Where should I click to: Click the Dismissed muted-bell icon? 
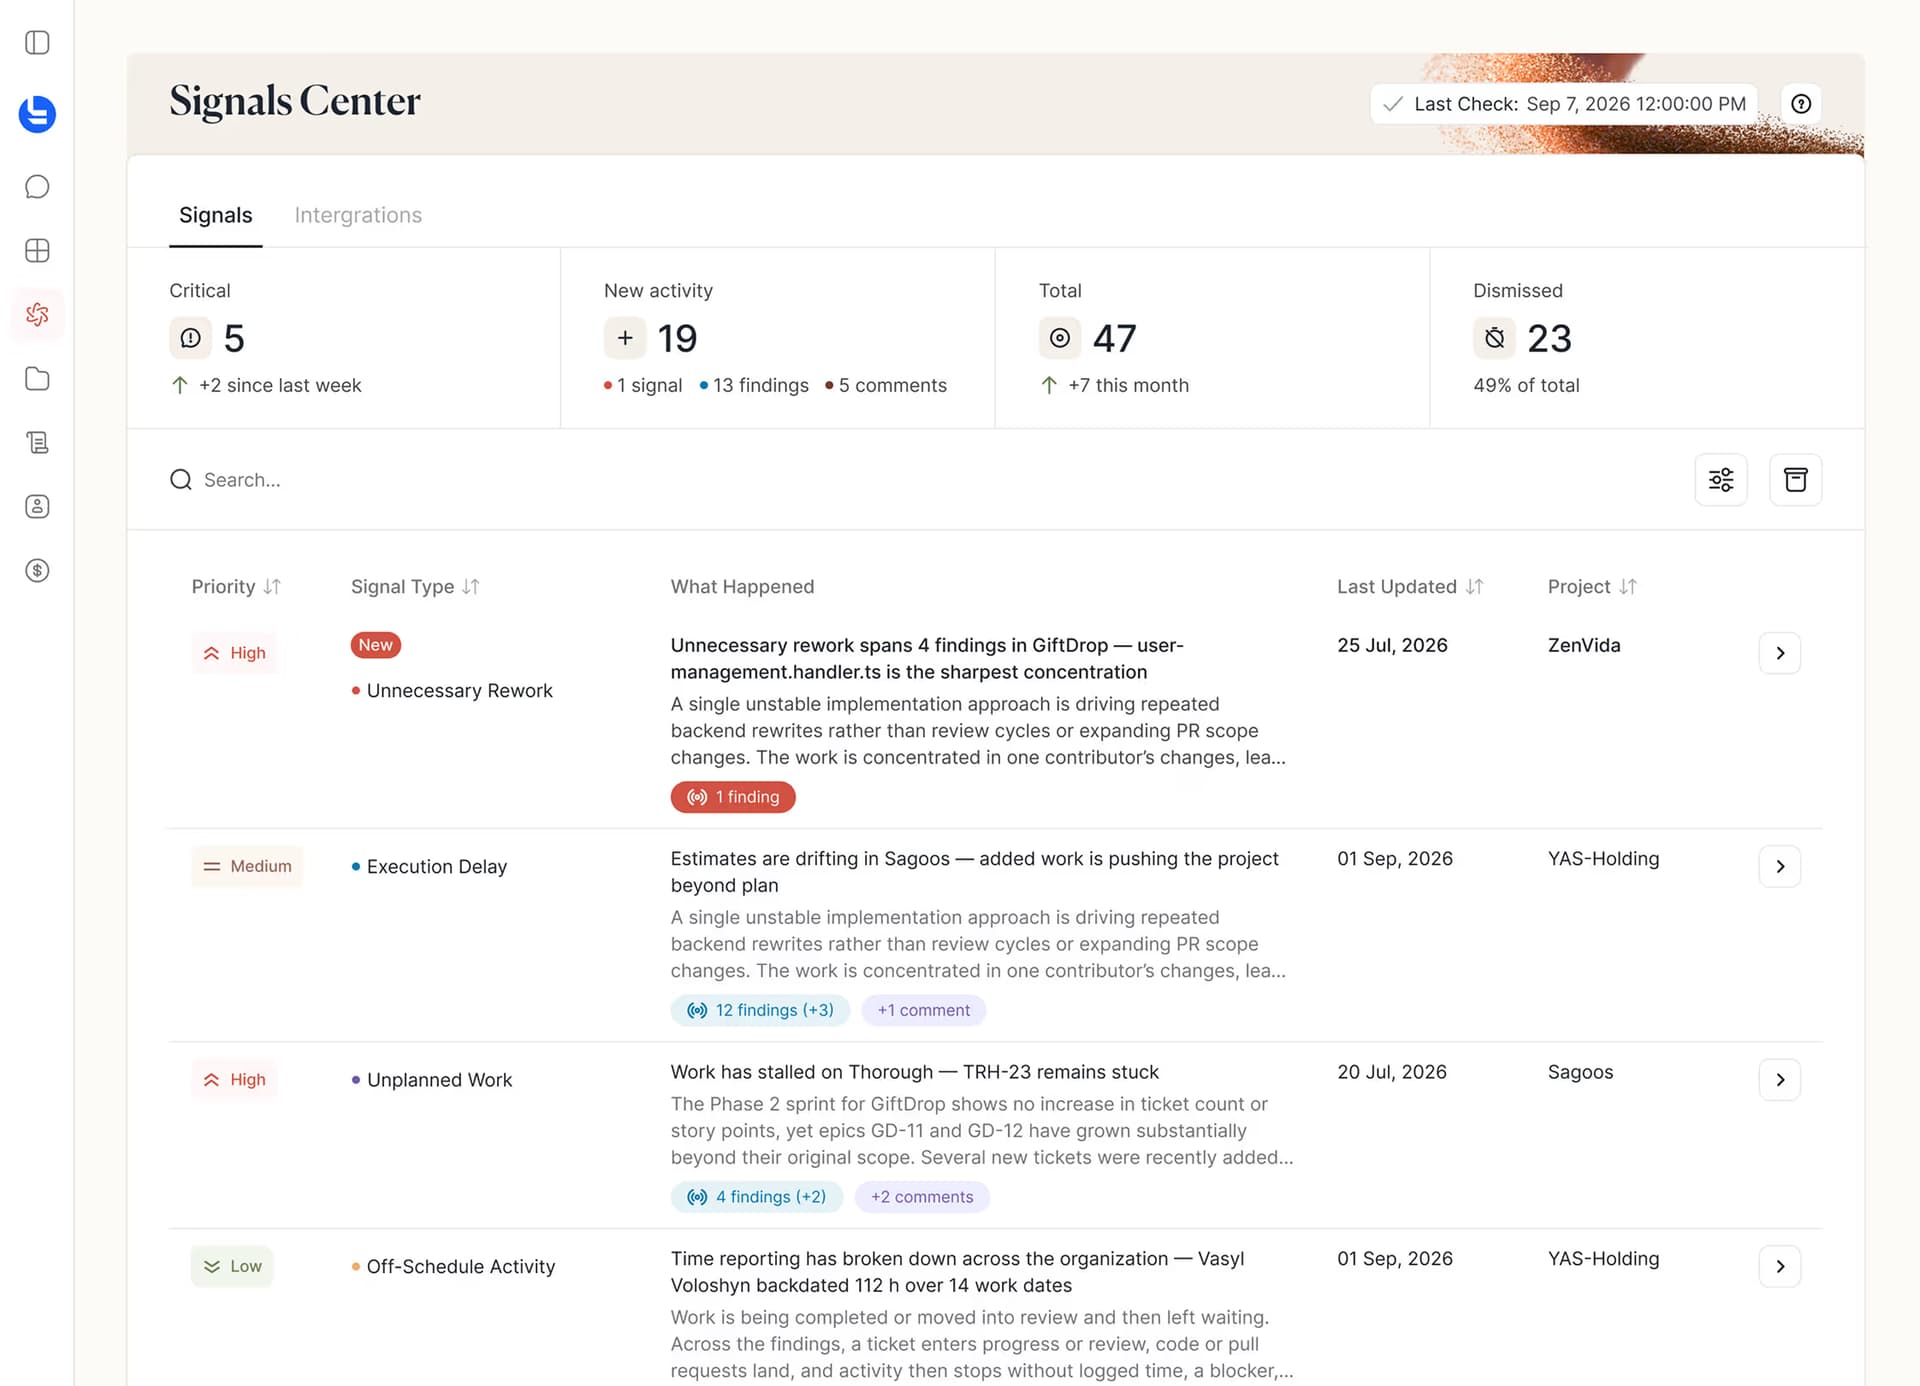tap(1494, 339)
